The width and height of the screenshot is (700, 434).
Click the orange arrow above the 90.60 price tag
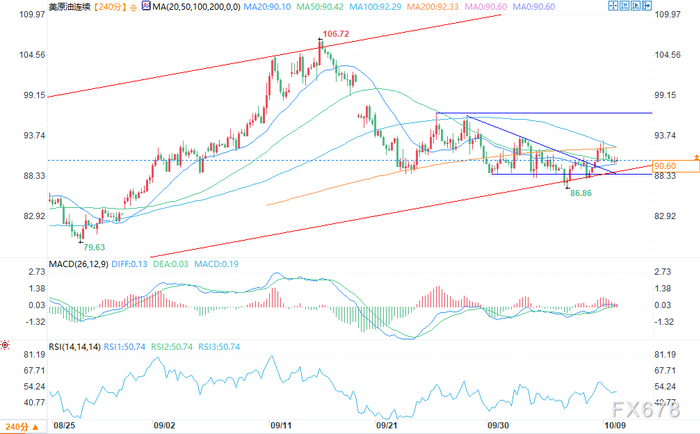tap(696, 156)
